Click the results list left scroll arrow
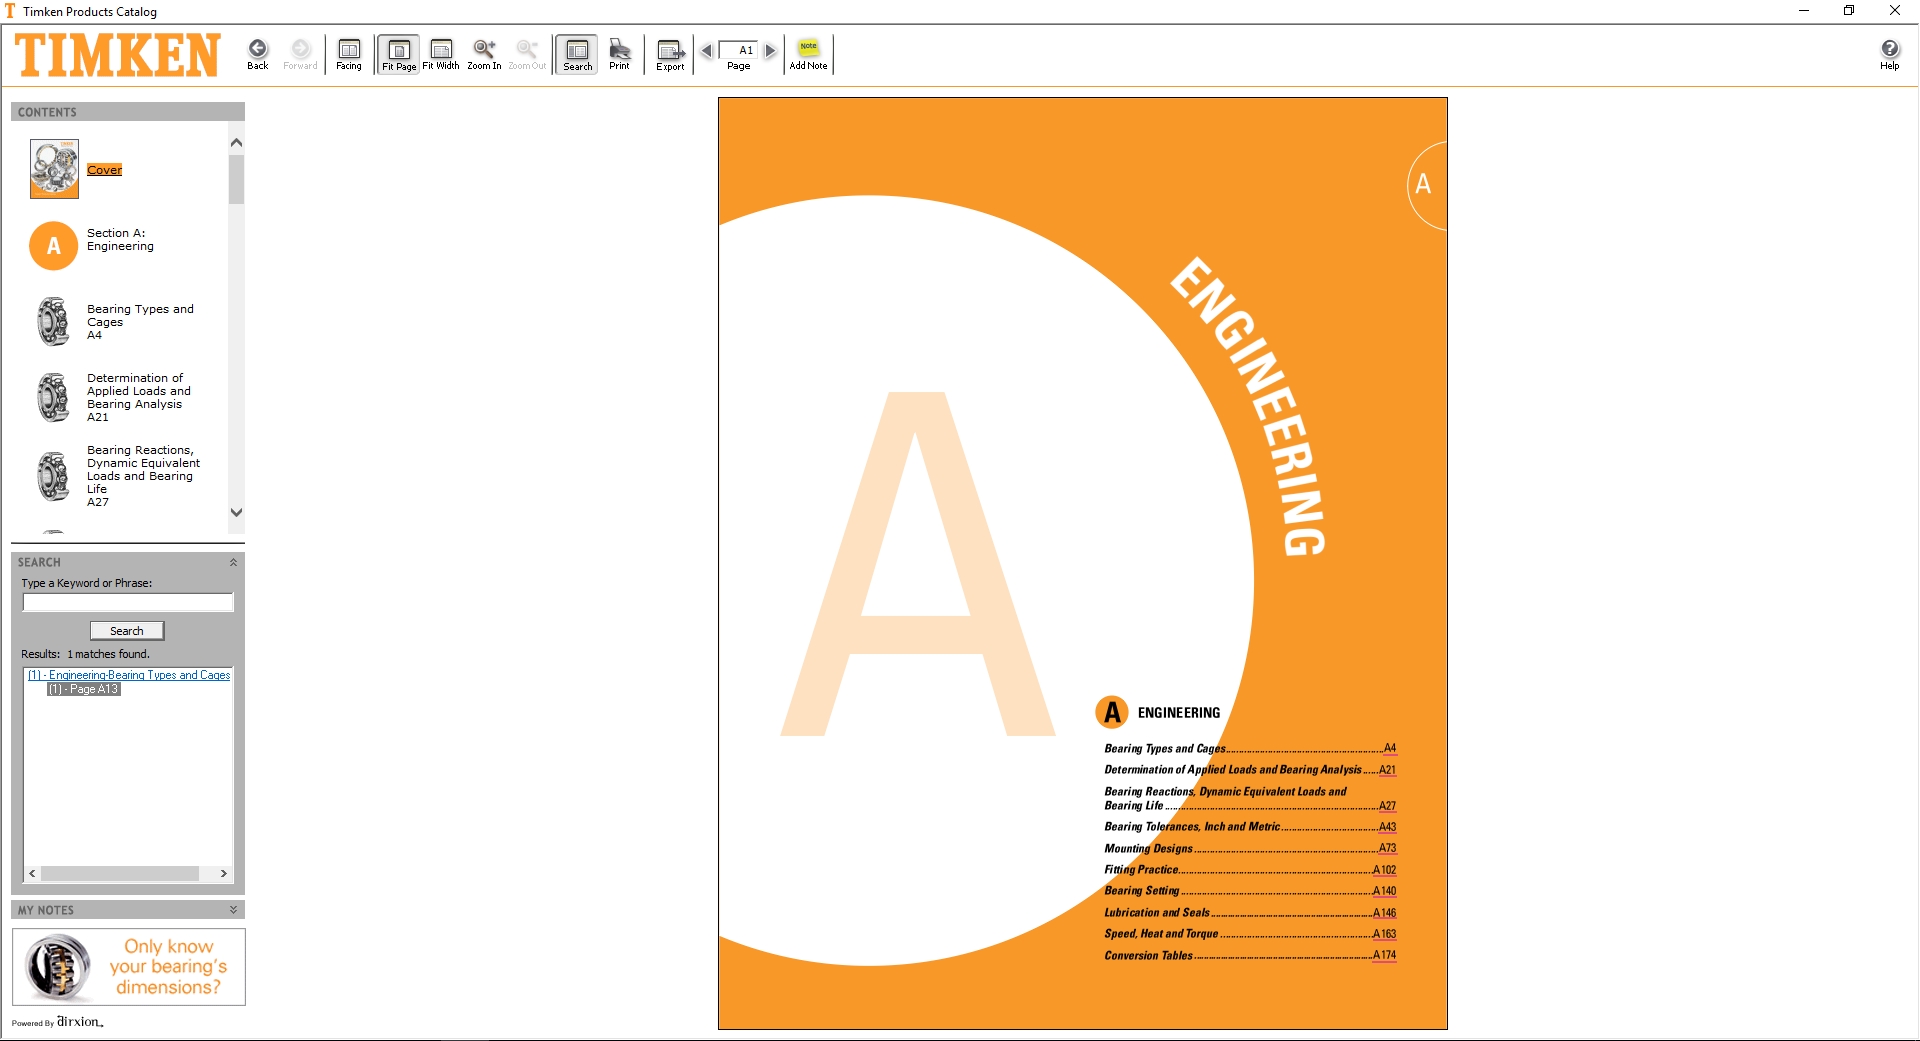This screenshot has height=1041, width=1920. point(32,874)
